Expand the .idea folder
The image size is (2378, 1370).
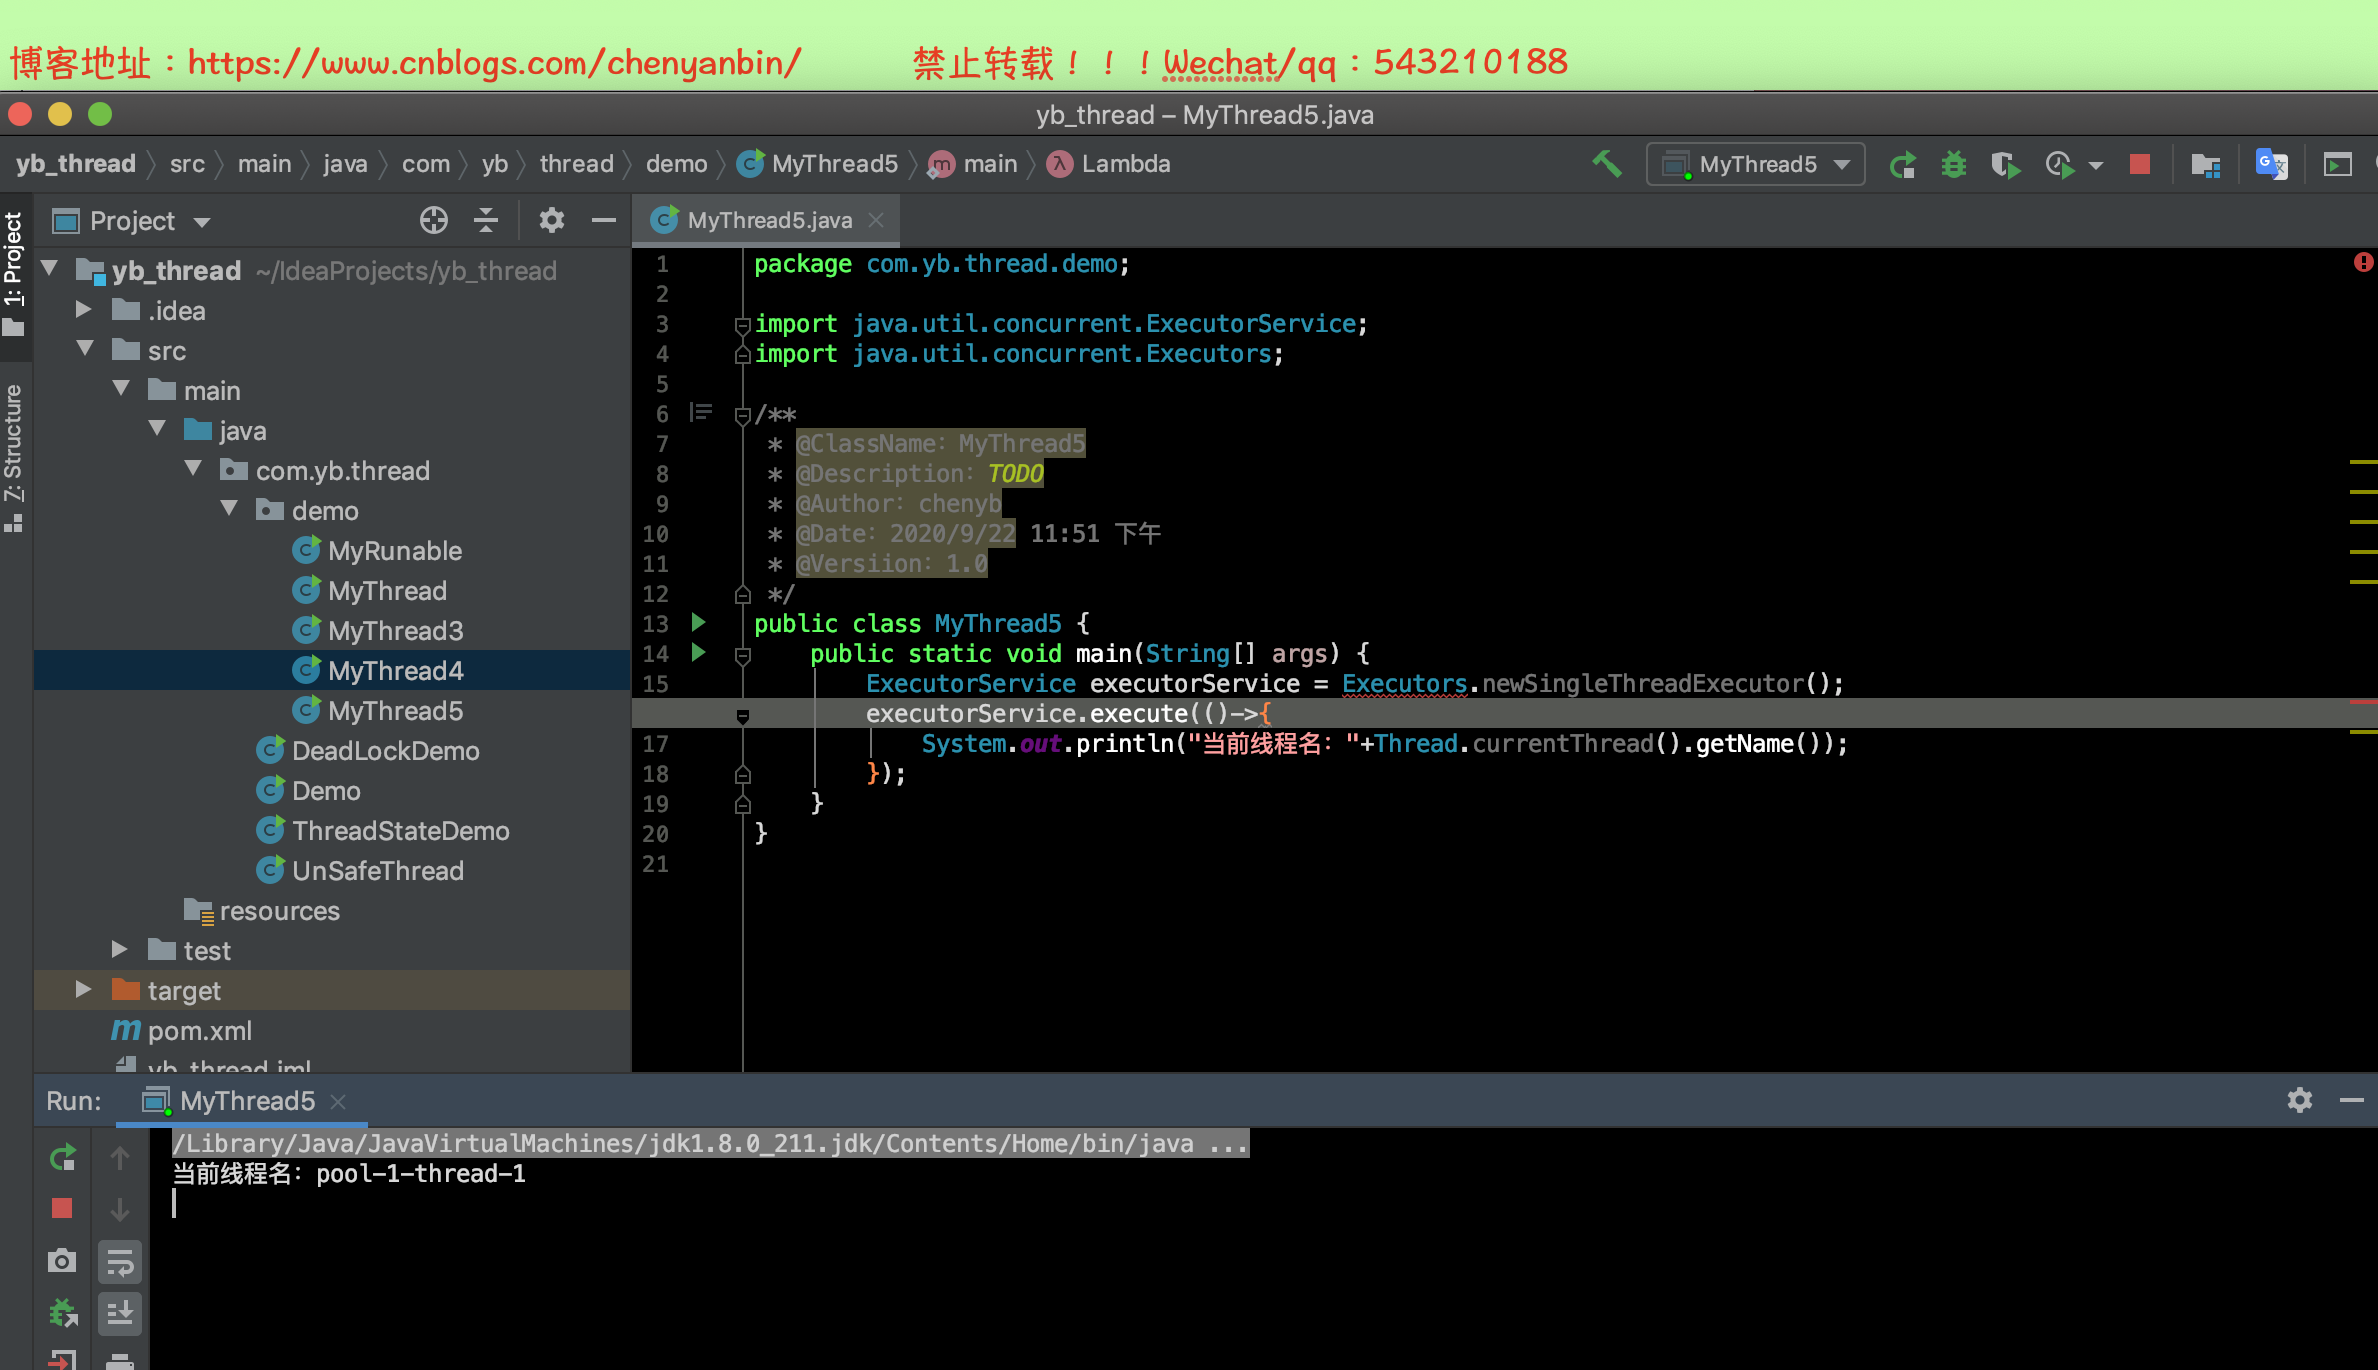click(x=84, y=310)
